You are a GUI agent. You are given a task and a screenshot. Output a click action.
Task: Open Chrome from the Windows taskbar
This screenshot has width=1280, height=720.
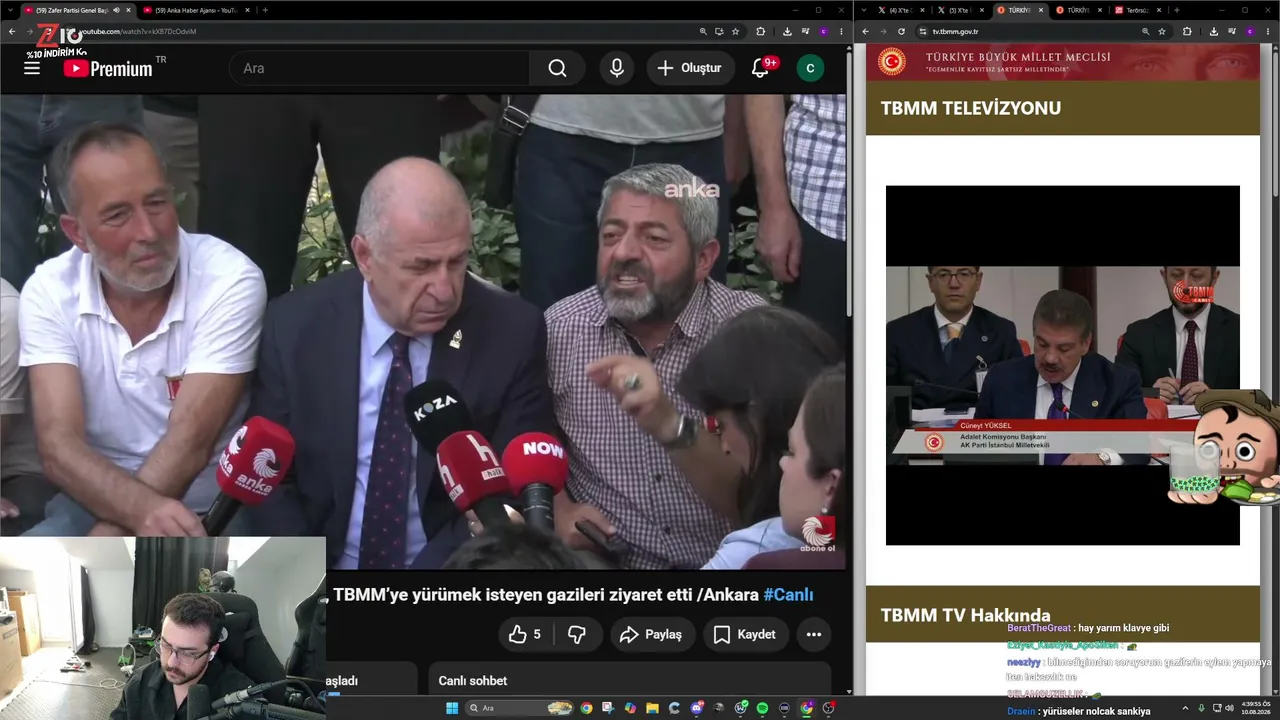click(x=586, y=708)
